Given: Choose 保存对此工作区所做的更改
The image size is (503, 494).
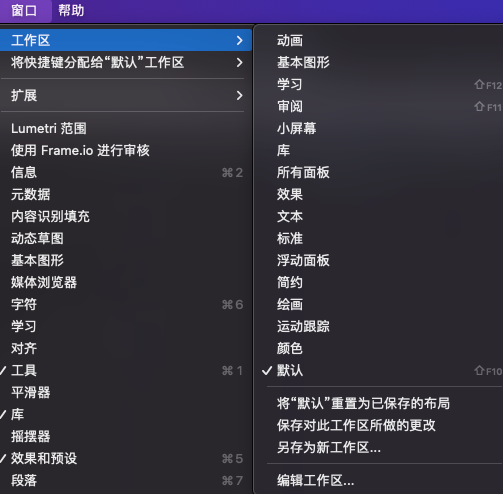Looking at the screenshot, I should pos(379,425).
